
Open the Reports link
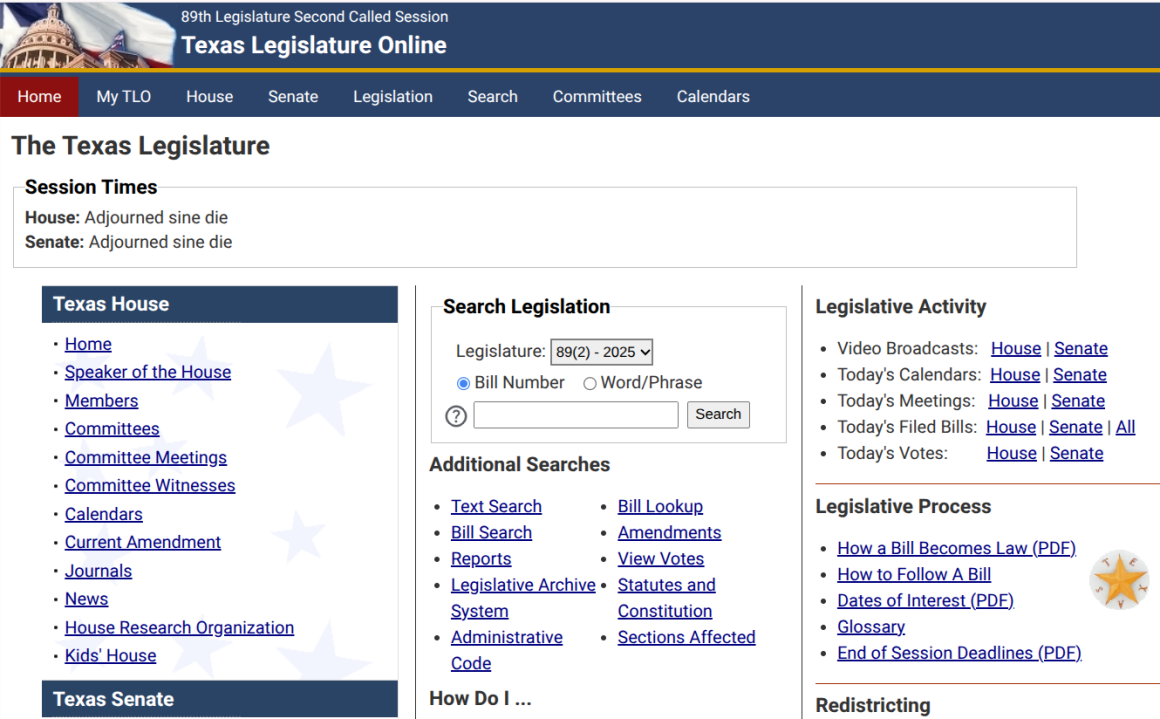click(x=481, y=559)
